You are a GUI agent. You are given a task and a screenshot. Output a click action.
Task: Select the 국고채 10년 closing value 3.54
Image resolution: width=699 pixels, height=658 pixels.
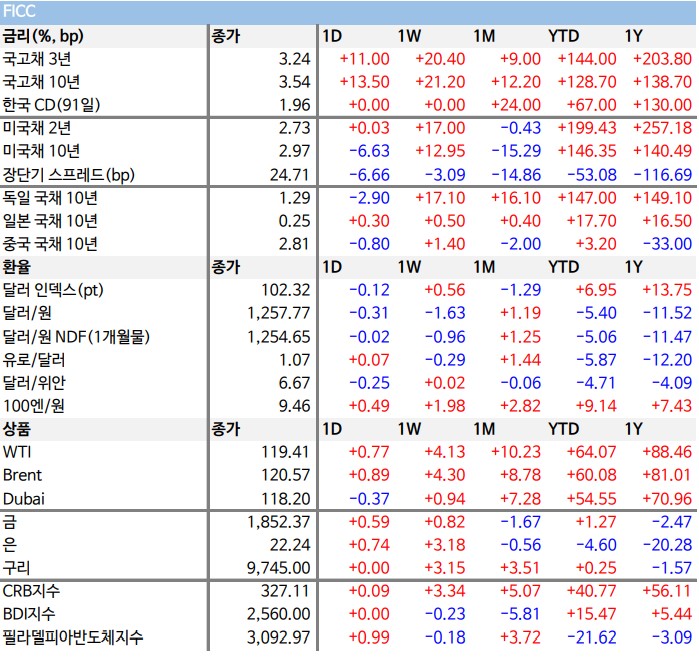[x=294, y=82]
